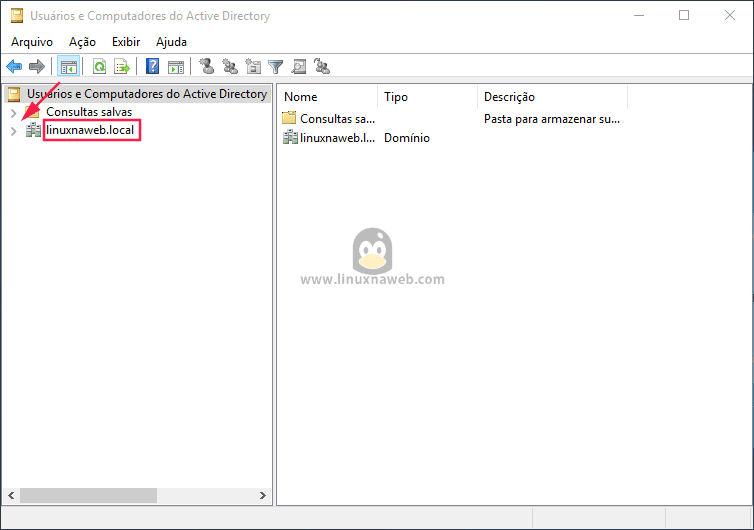Viewport: 754px width, 530px height.
Task: Toggle the show/hide console tree button
Action: pyautogui.click(x=68, y=67)
